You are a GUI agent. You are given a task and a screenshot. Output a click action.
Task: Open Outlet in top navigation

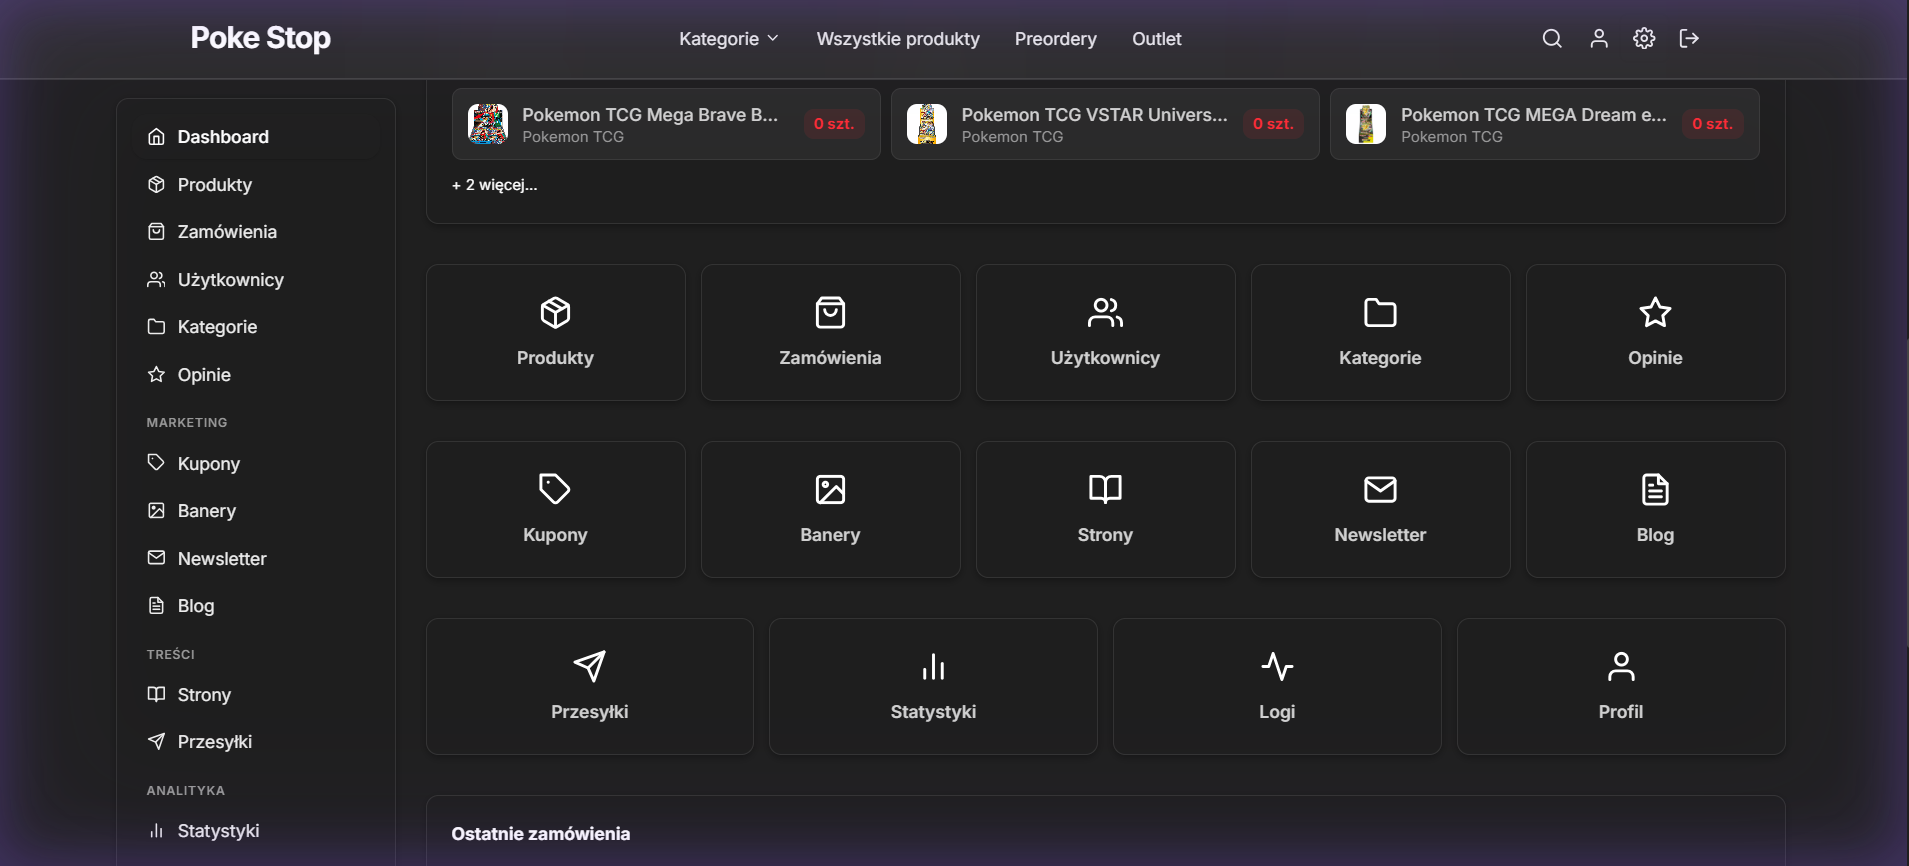(1157, 39)
